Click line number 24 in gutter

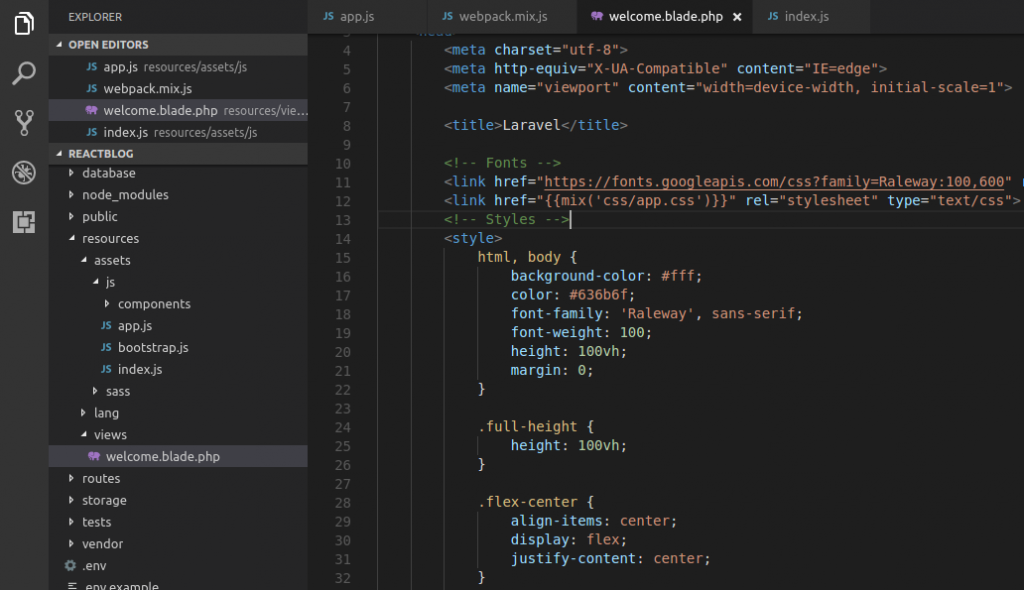point(343,427)
